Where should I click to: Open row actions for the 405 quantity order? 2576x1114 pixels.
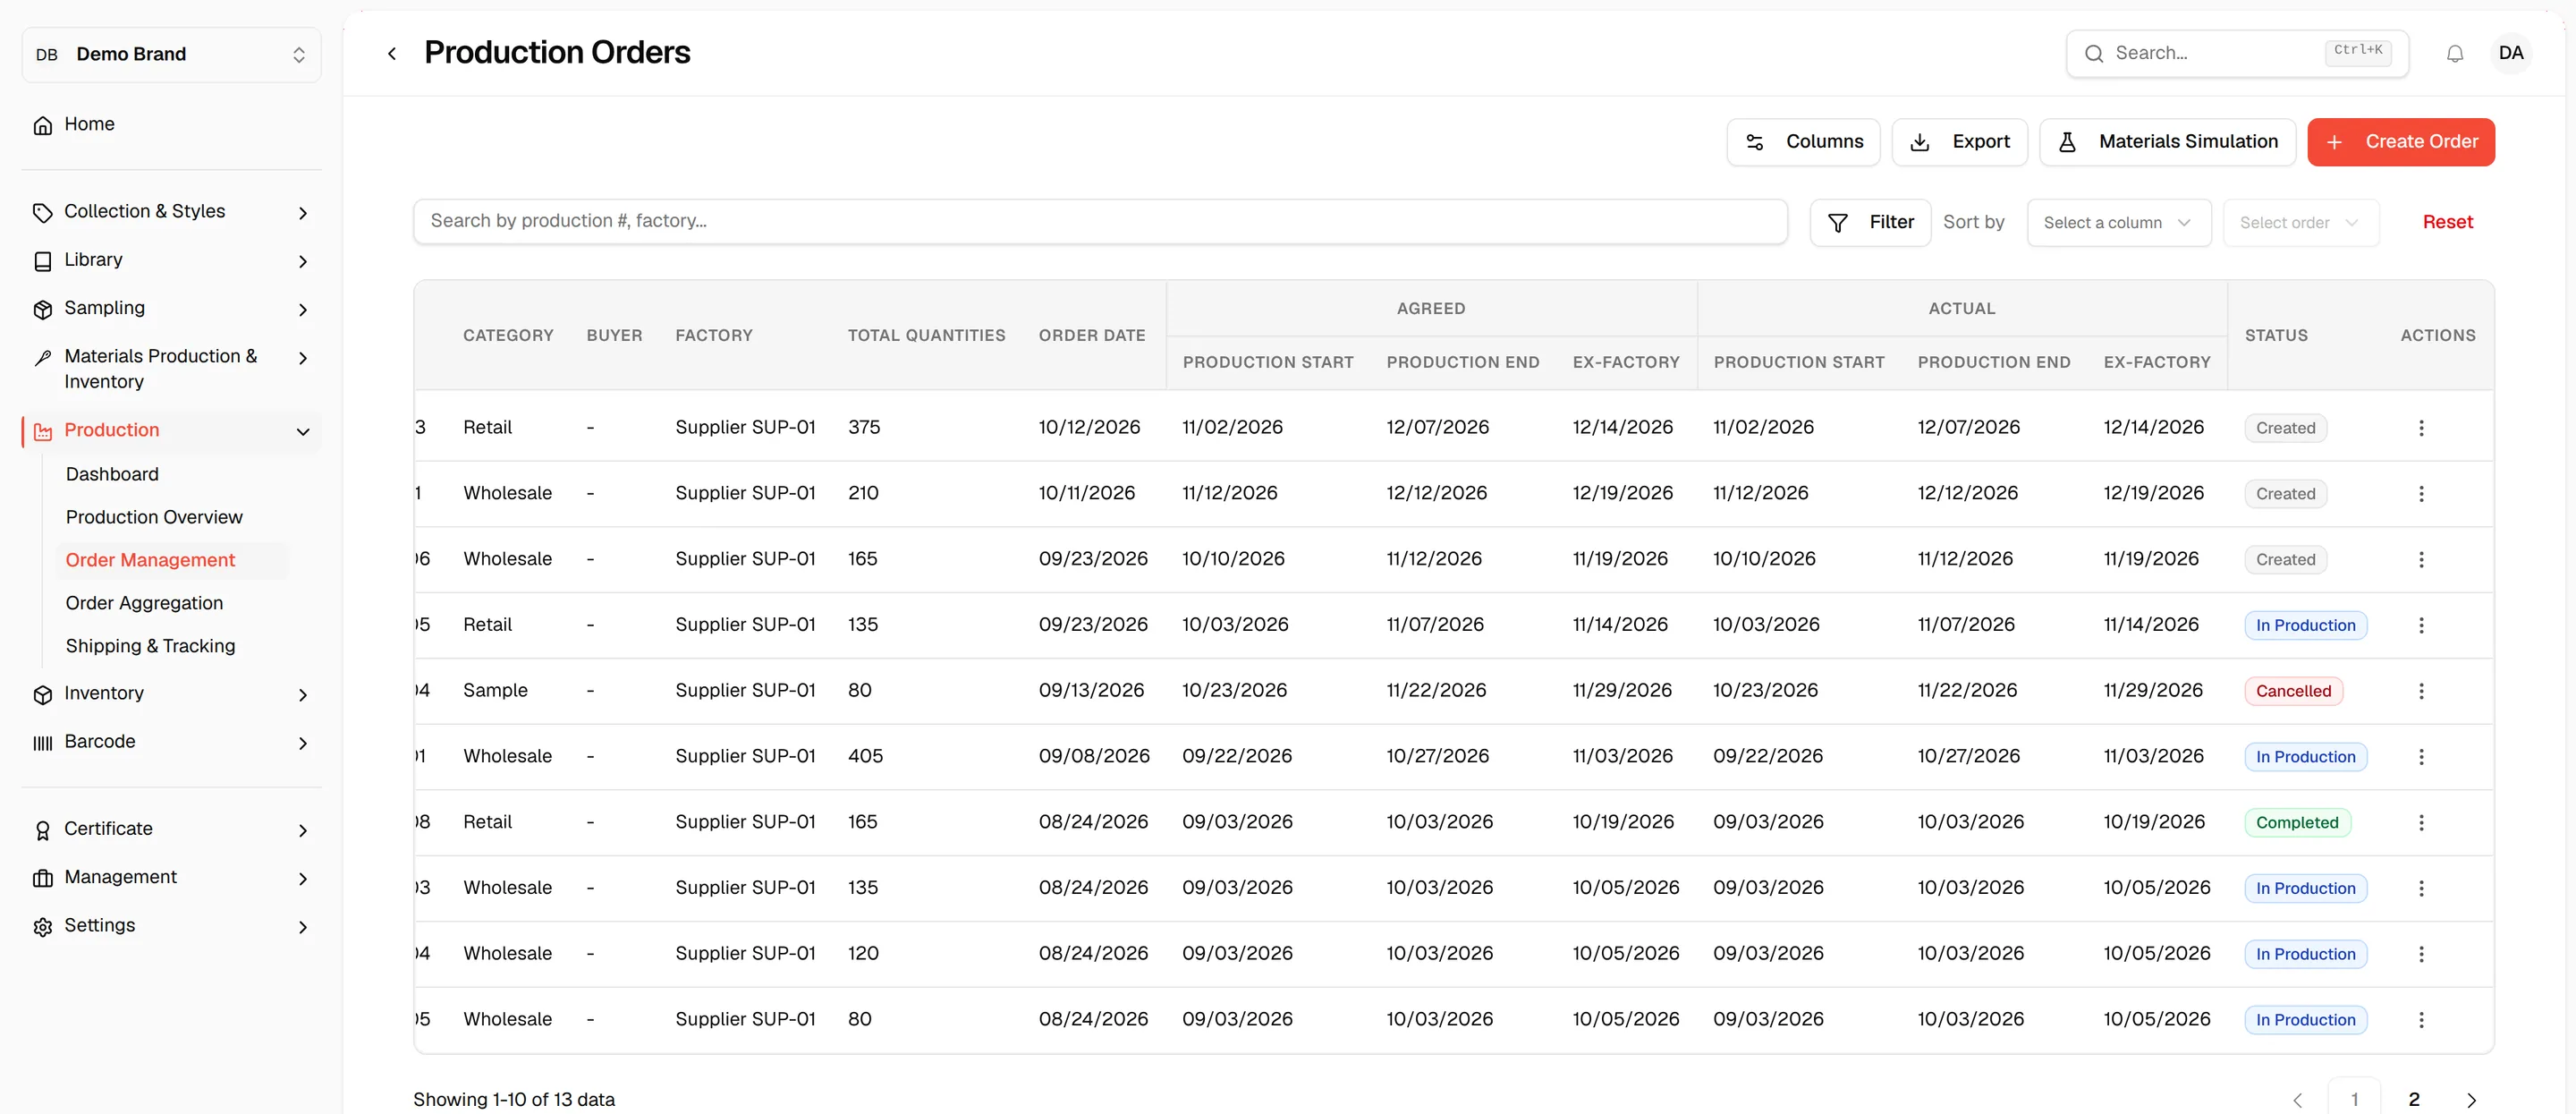click(2421, 757)
